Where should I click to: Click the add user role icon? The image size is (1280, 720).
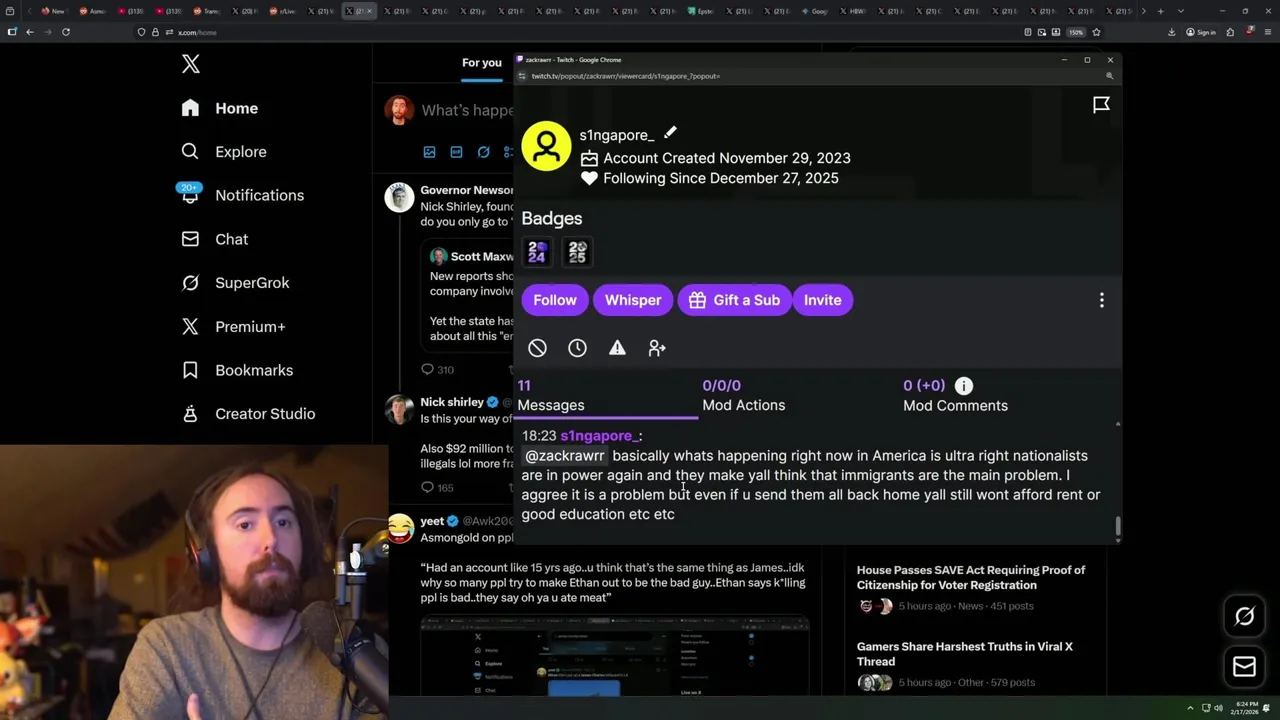tap(657, 348)
